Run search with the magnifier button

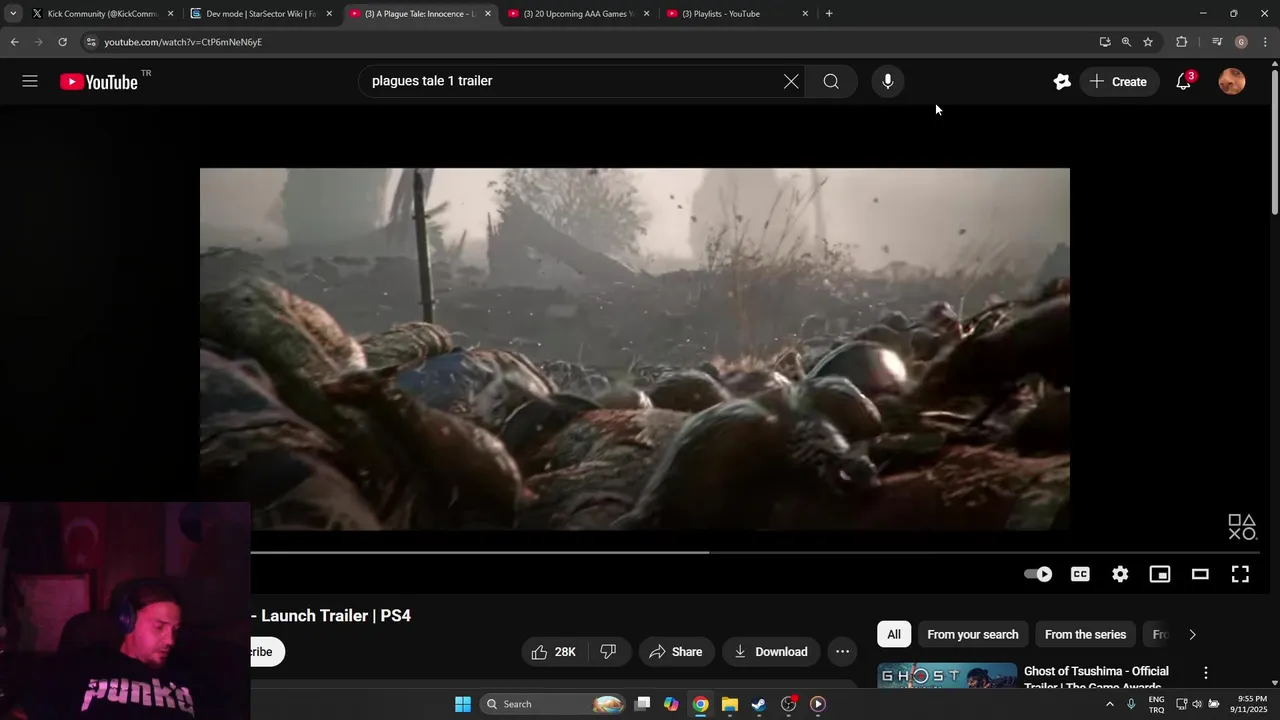pyautogui.click(x=831, y=81)
